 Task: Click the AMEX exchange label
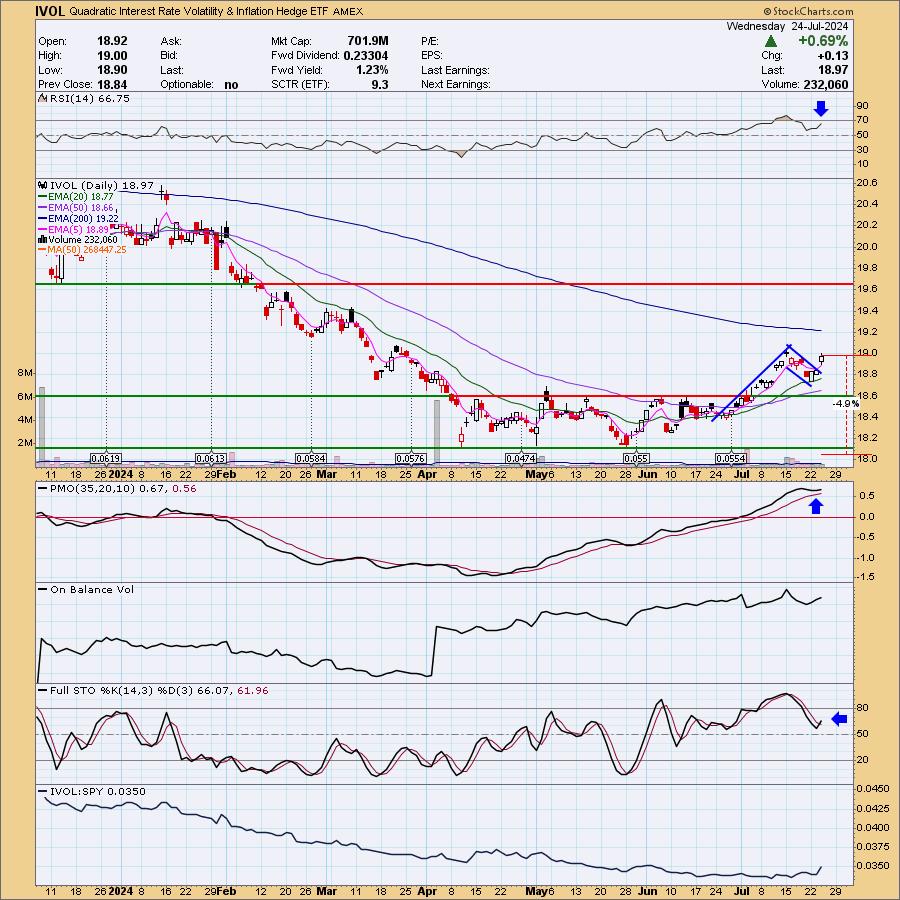347,11
